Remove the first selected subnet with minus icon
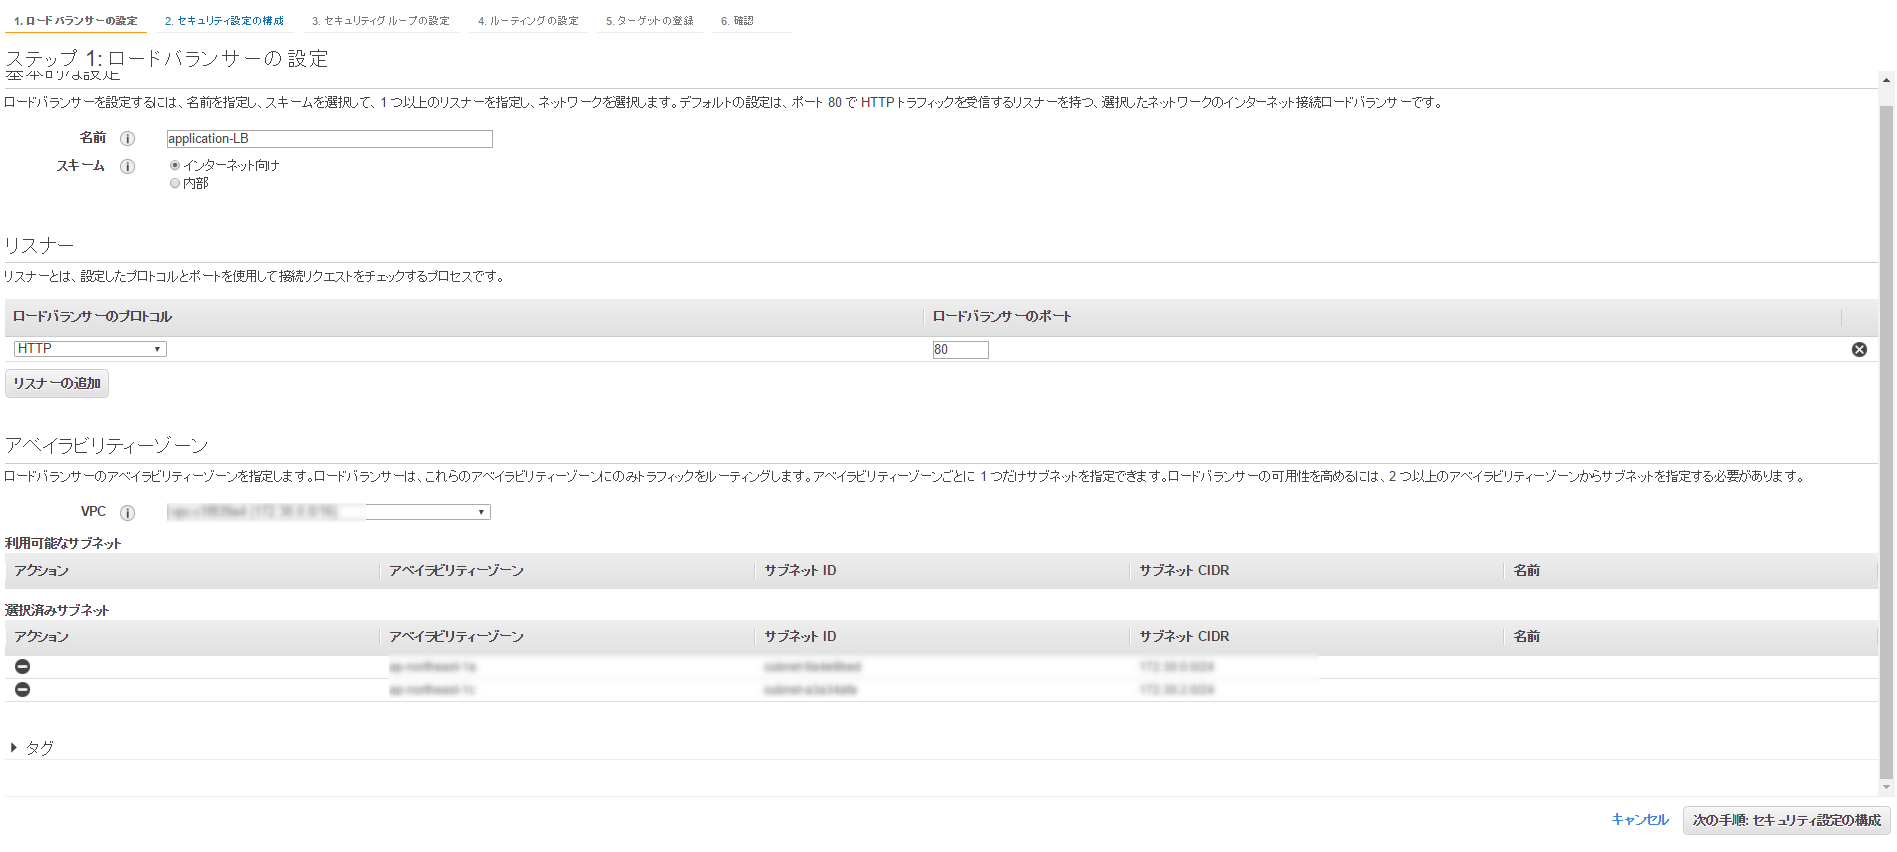 (x=22, y=667)
